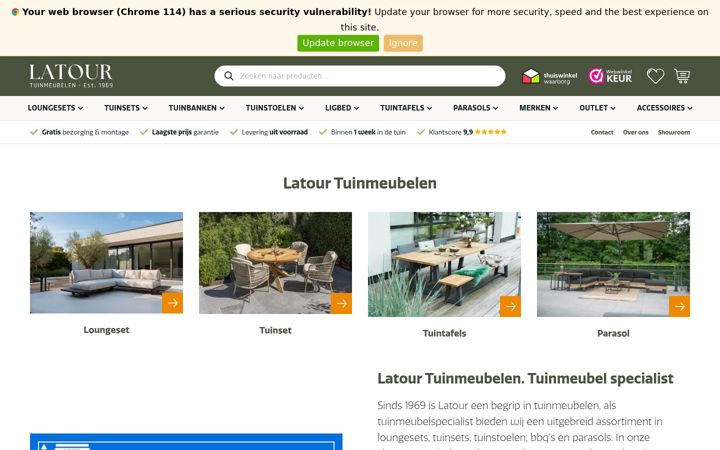The width and height of the screenshot is (720, 450).
Task: Expand the Tuinbanken menu
Action: [197, 108]
